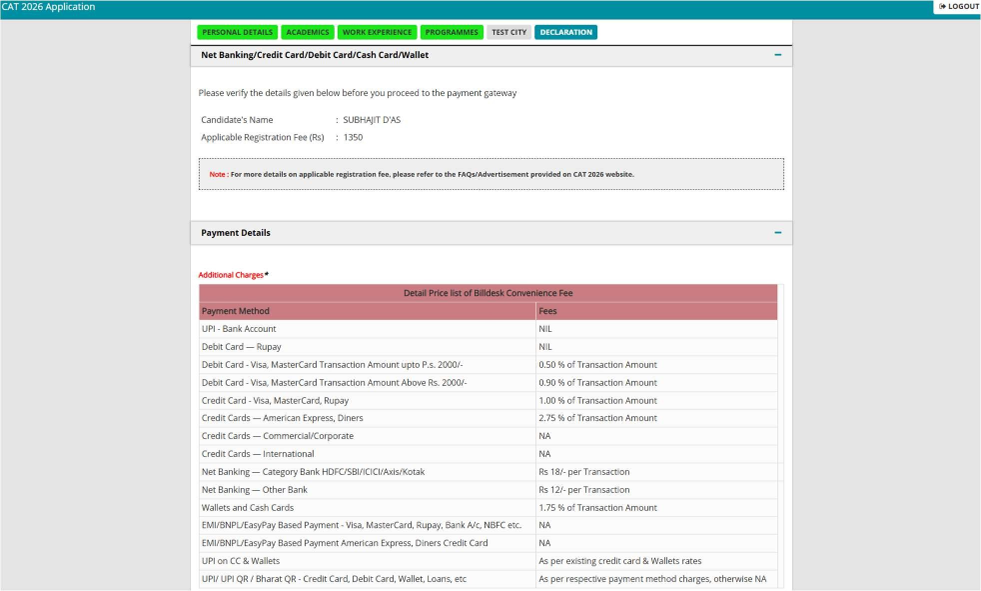
Task: Open the Personal Details tab
Action: click(237, 32)
